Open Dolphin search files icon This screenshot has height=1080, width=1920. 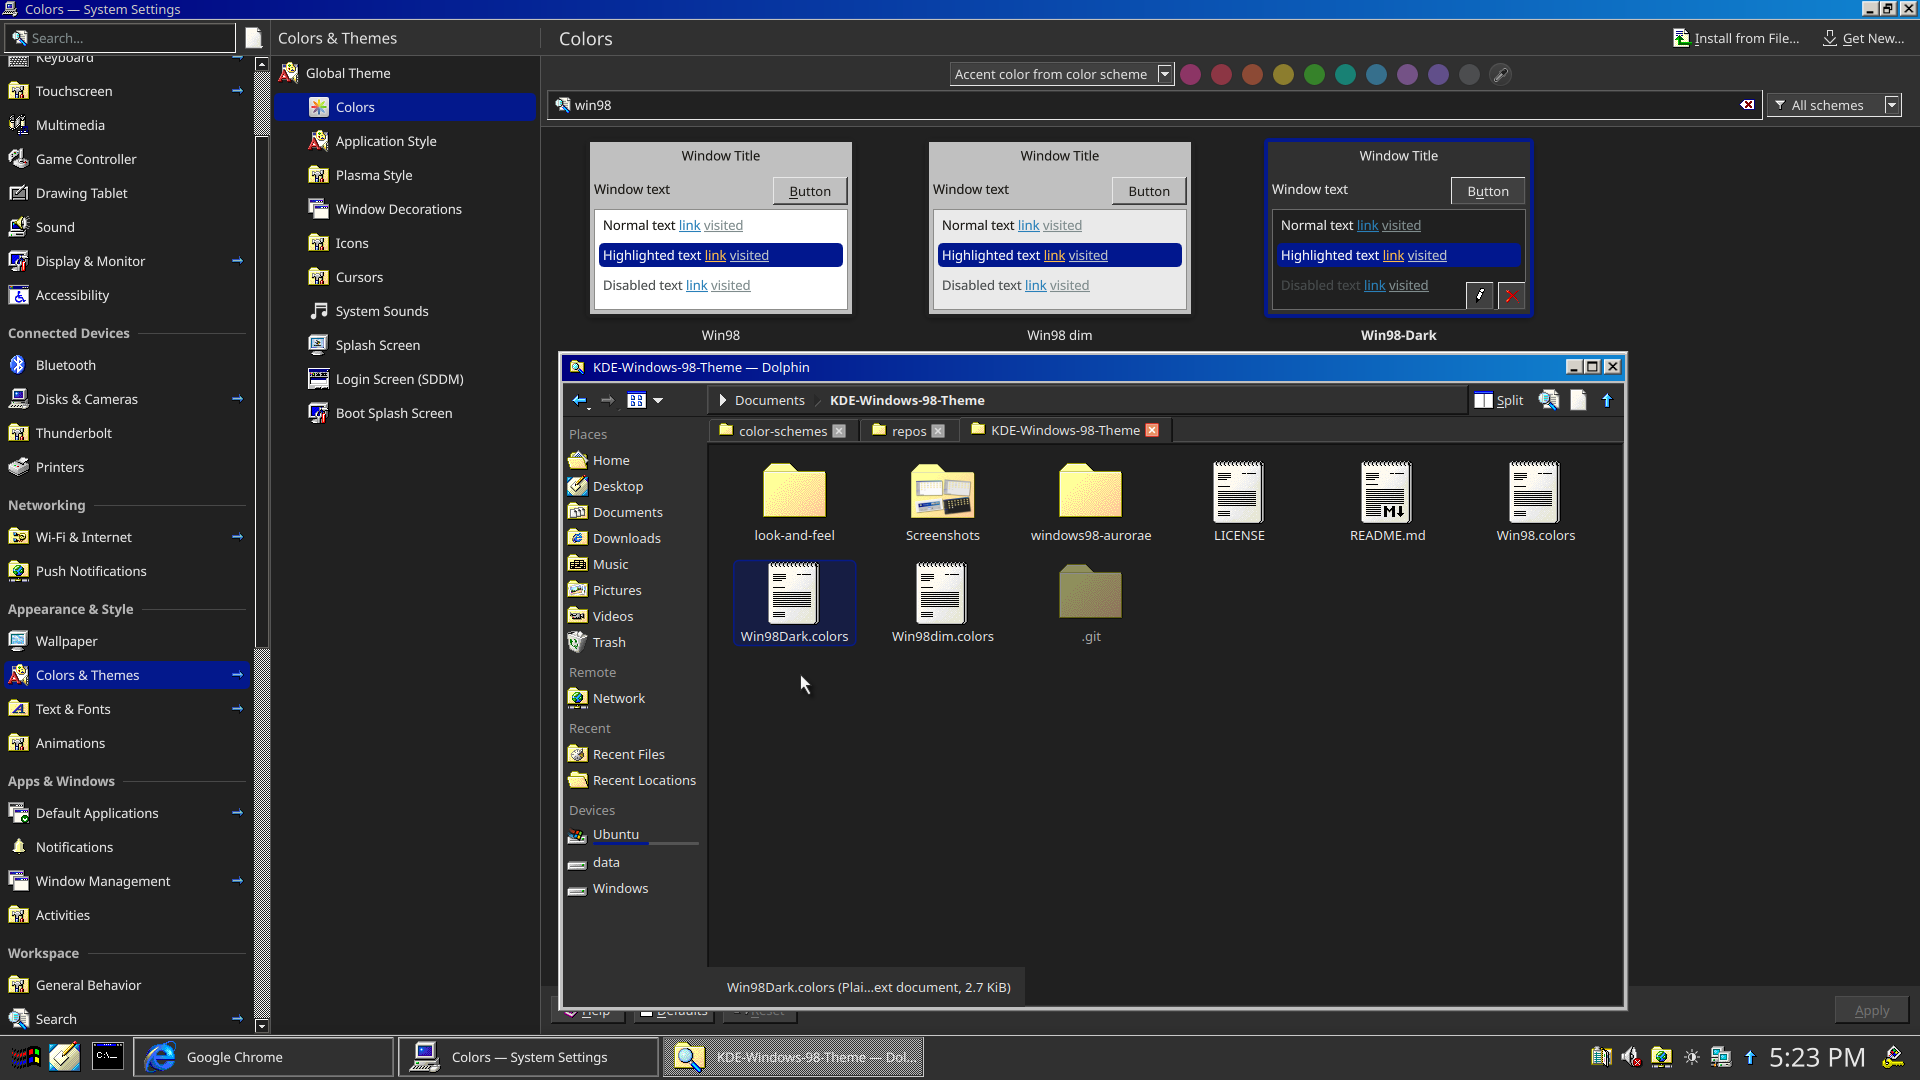point(1549,400)
